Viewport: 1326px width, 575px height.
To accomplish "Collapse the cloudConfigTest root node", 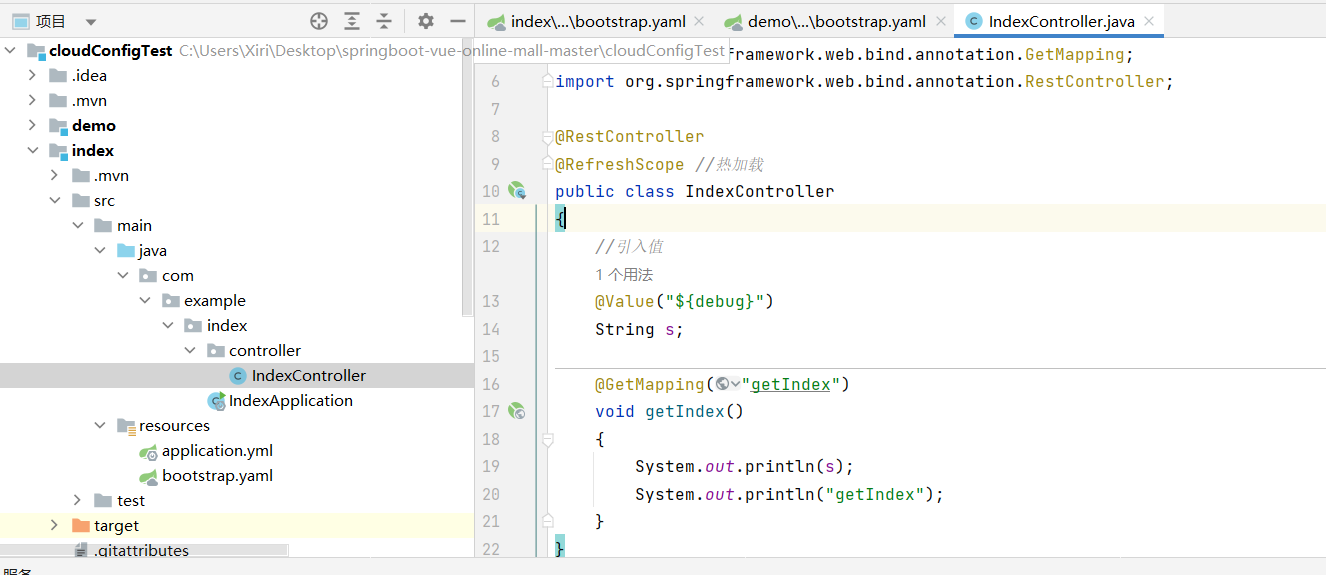I will pyautogui.click(x=11, y=51).
